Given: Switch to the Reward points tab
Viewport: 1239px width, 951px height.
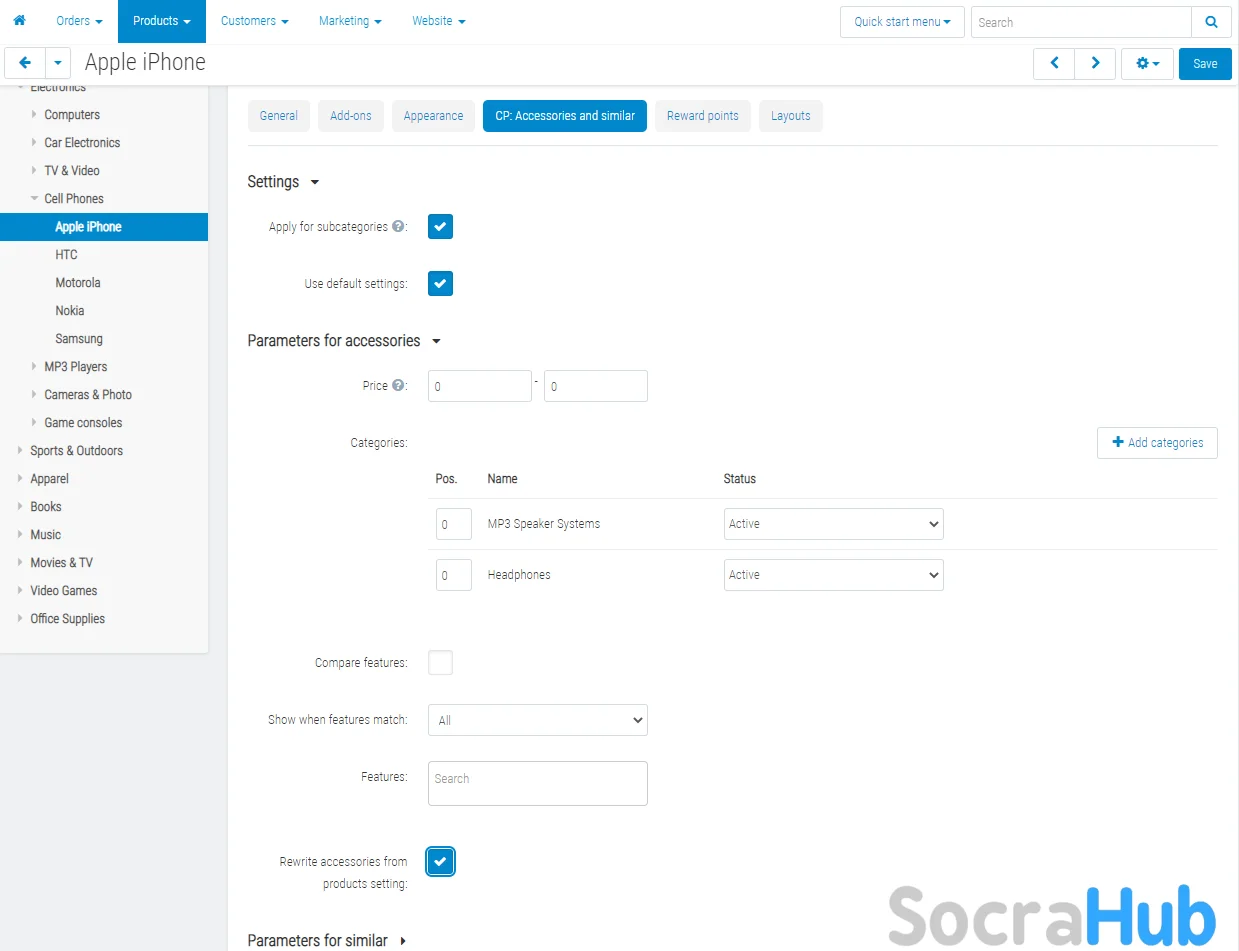Looking at the screenshot, I should tap(703, 116).
